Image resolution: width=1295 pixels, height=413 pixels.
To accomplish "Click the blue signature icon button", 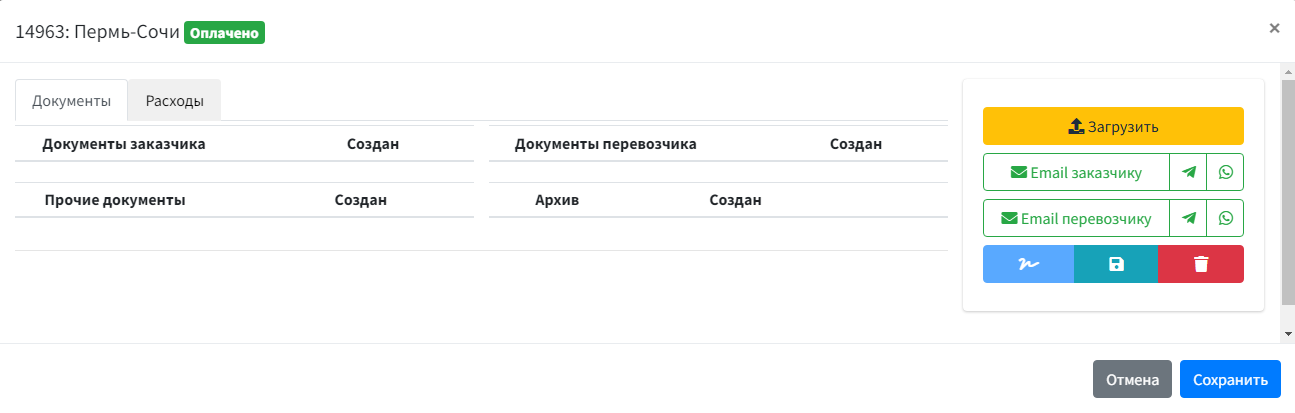I will click(1028, 264).
